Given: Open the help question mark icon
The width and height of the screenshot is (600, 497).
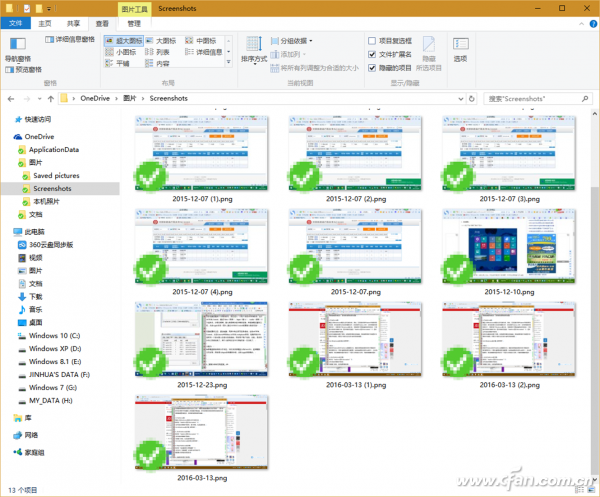Looking at the screenshot, I should coord(593,24).
